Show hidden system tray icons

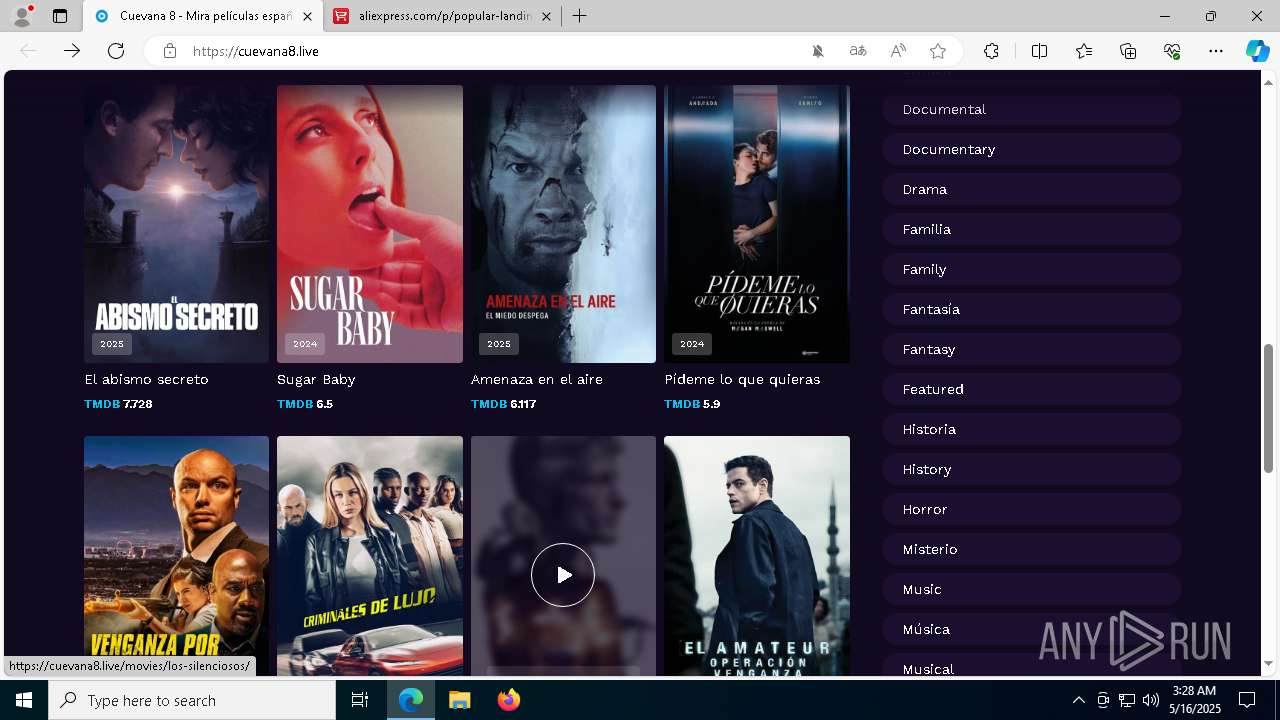(x=1078, y=700)
